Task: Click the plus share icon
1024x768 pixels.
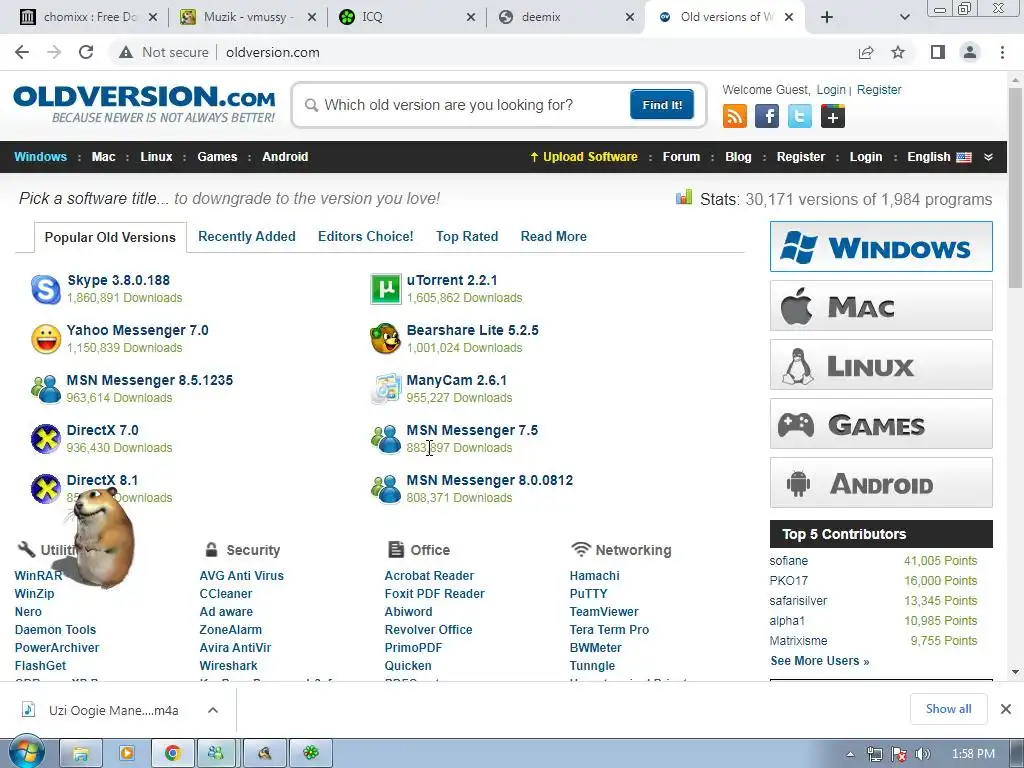Action: tap(833, 116)
